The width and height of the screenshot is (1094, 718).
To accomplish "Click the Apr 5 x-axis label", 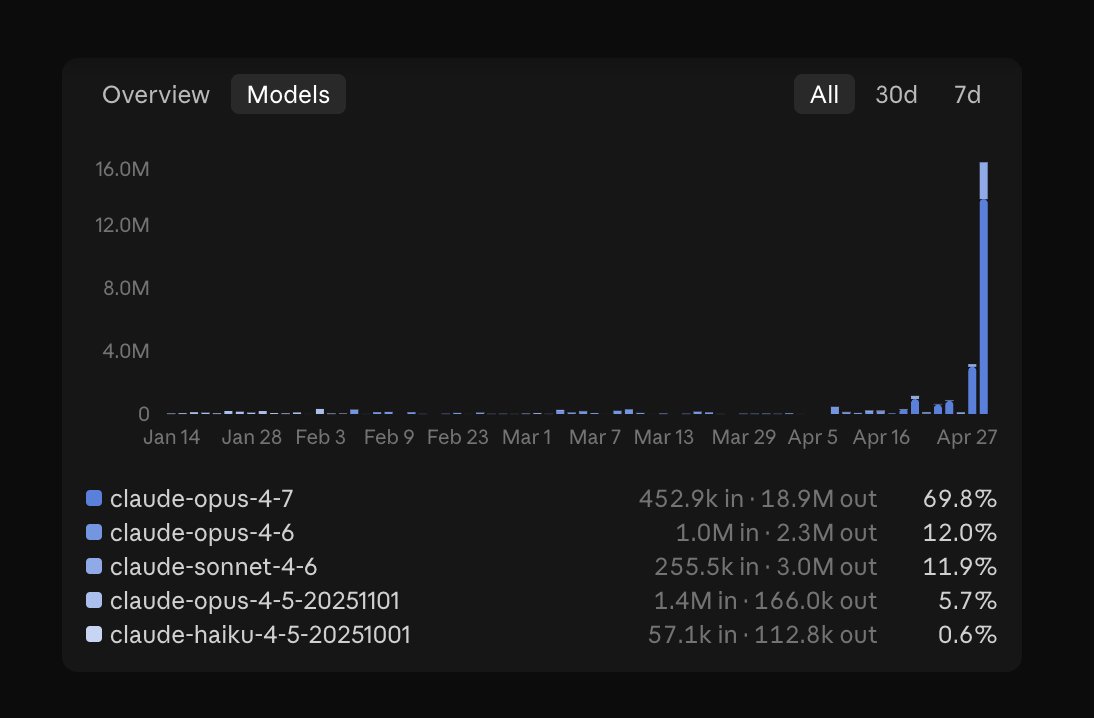I will [x=813, y=437].
